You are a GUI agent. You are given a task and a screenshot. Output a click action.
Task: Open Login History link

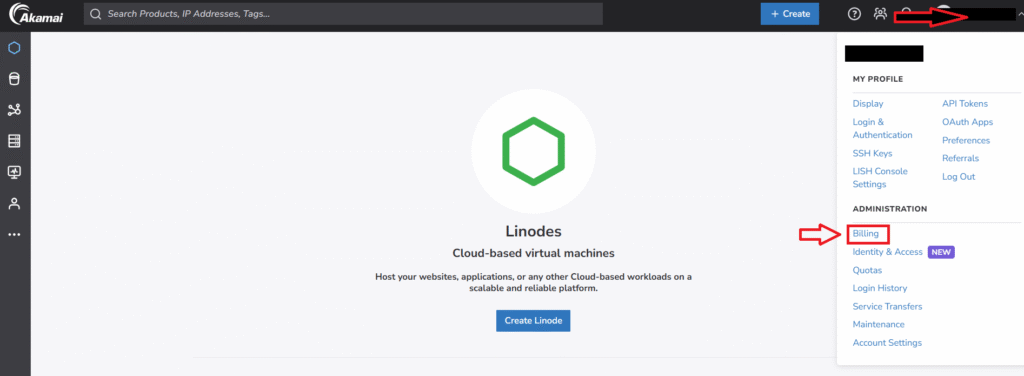click(880, 289)
